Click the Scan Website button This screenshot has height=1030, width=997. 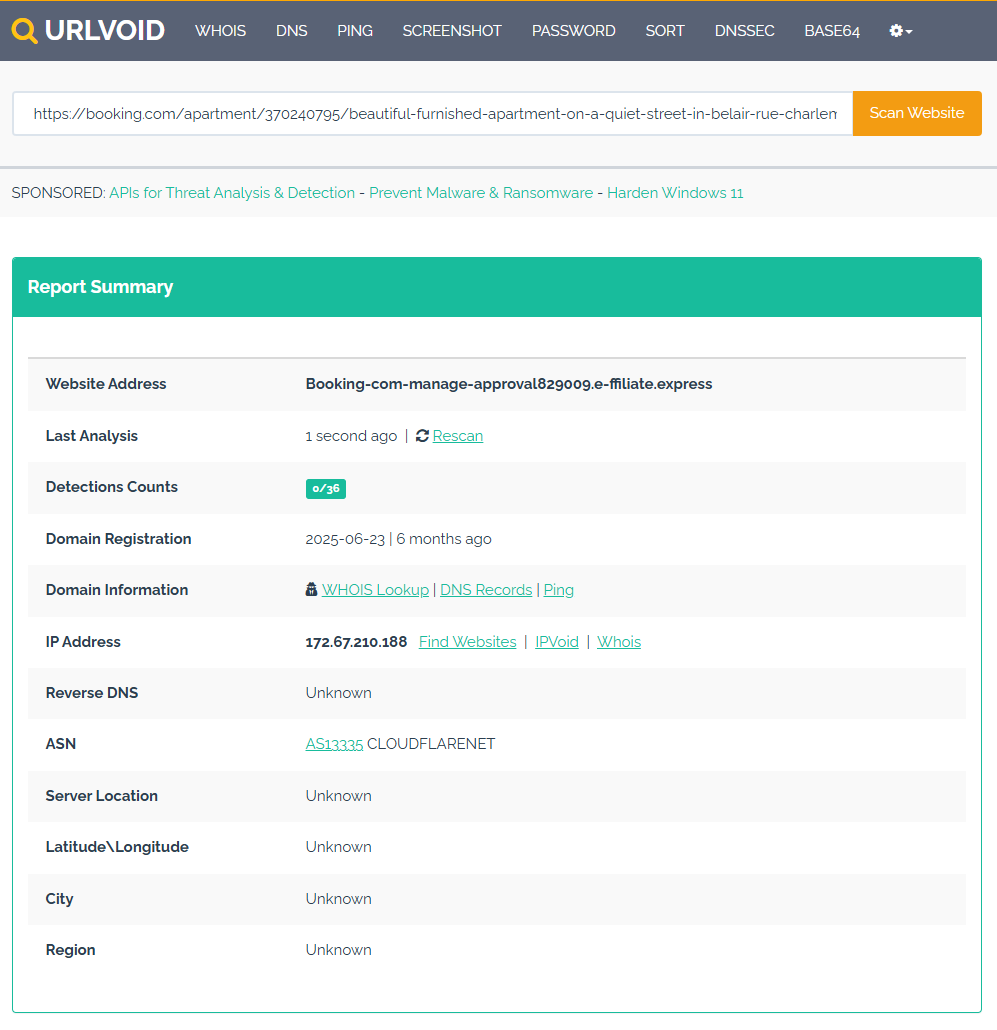(916, 113)
